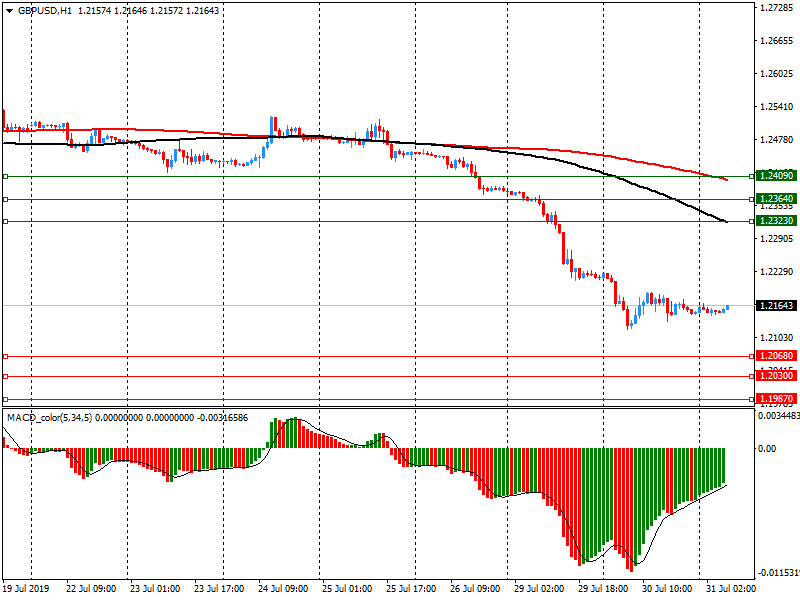
Task: Select right handle of the 1.23230 green line
Action: click(752, 221)
